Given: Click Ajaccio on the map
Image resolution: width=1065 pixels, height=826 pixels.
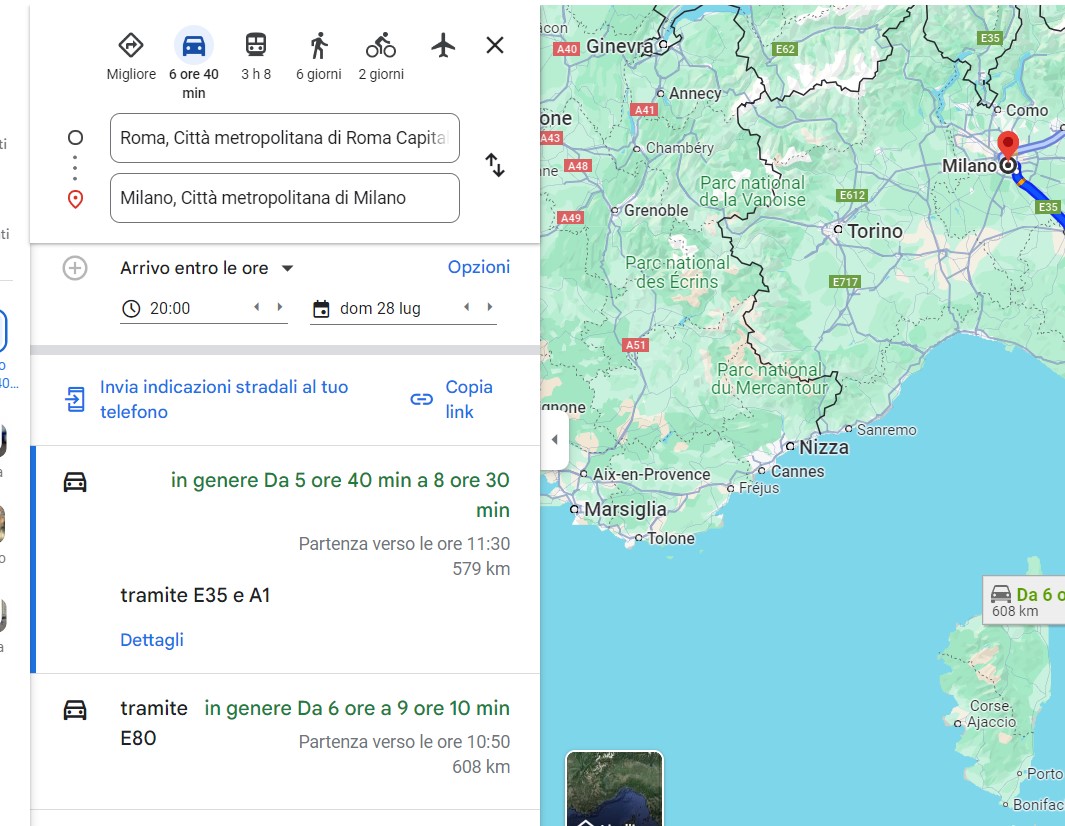Looking at the screenshot, I should pyautogui.click(x=991, y=722).
